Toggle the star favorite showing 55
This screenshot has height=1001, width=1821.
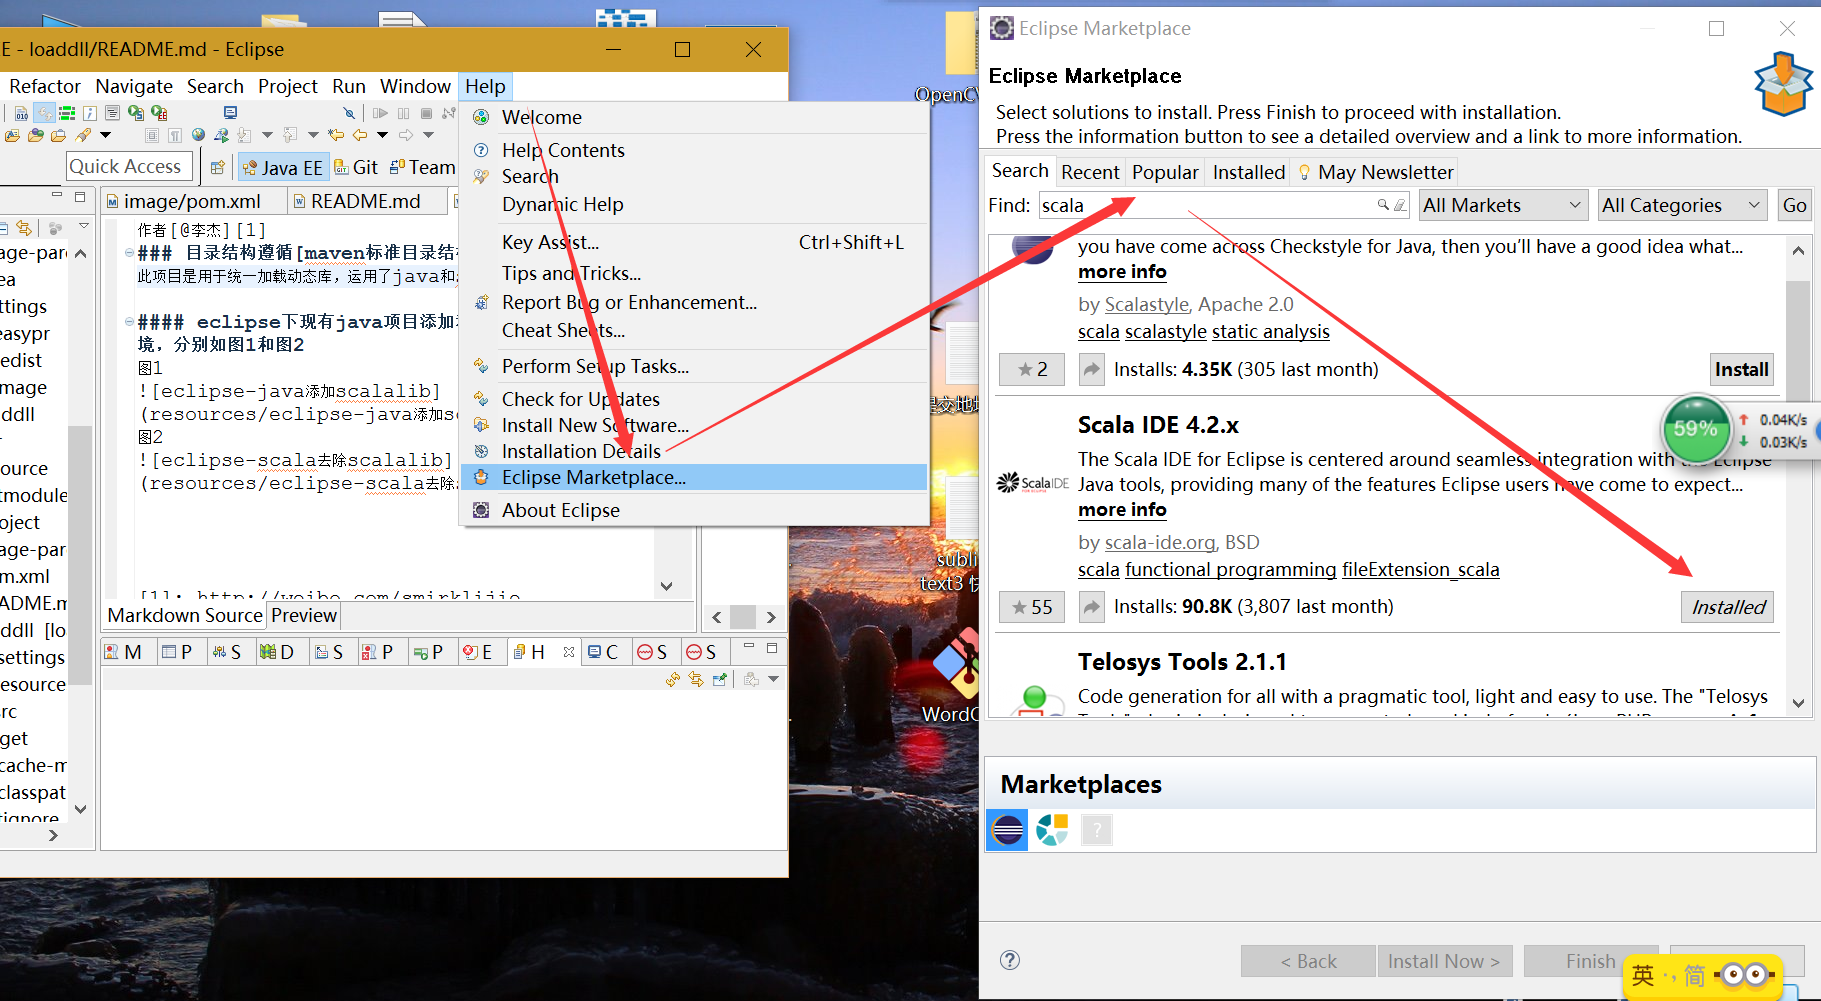tap(1032, 606)
